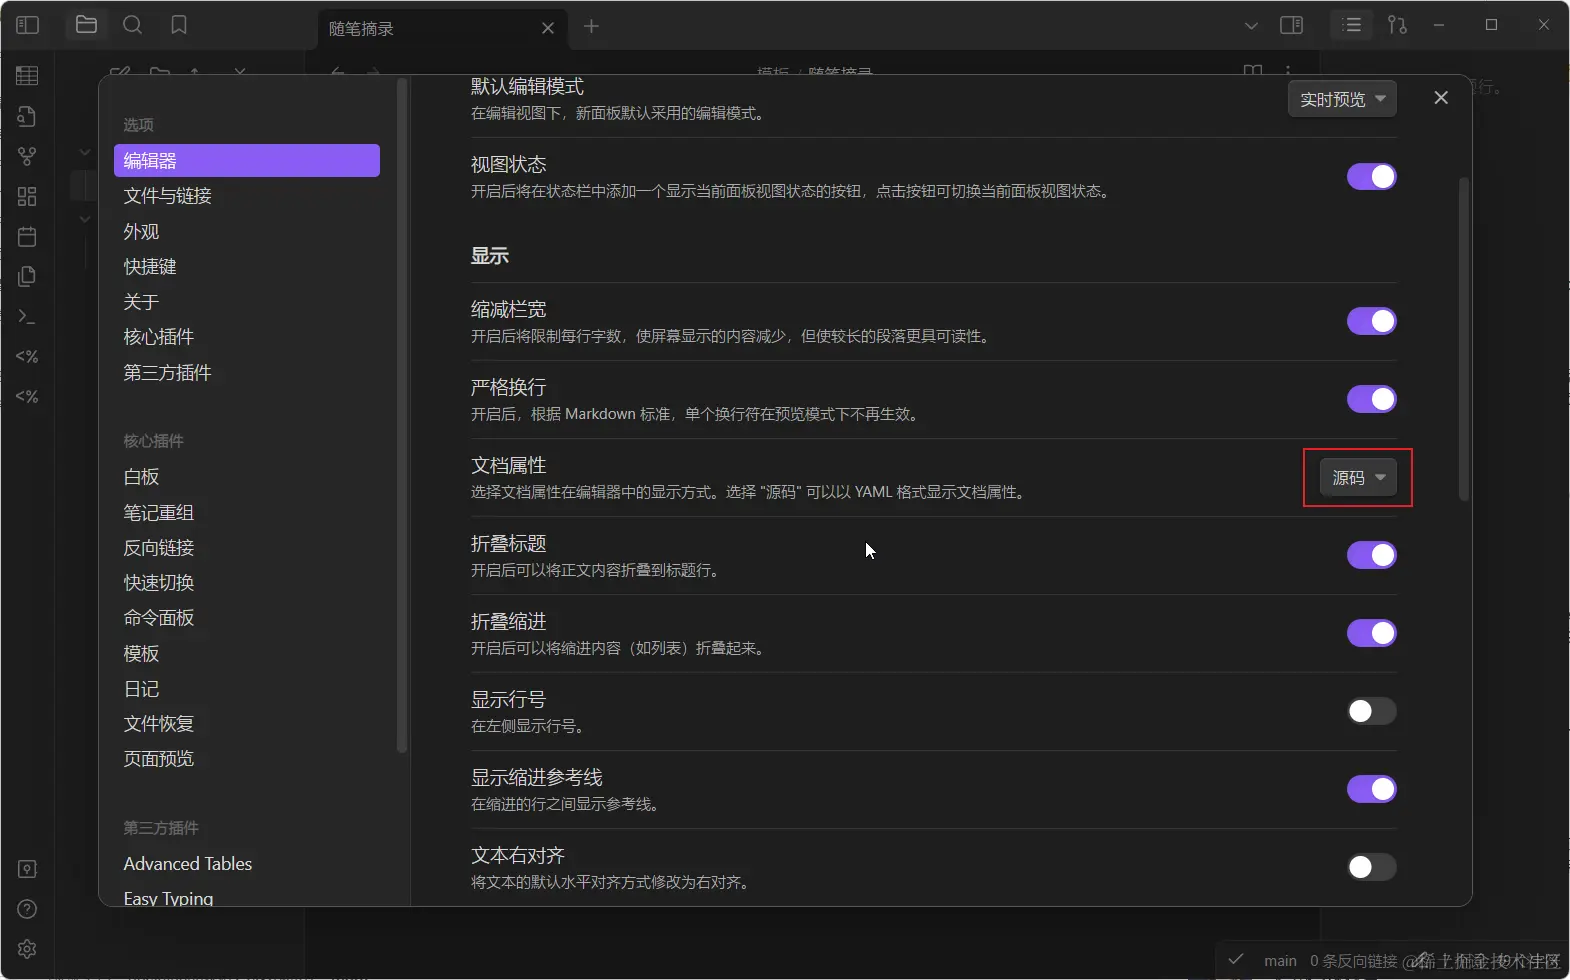Select 快捷键 settings tab
1570x980 pixels.
point(247,267)
